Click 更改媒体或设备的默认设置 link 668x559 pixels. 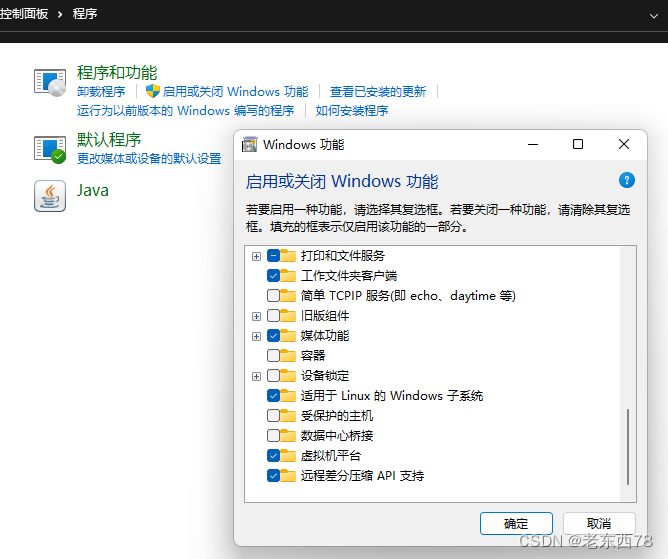[x=149, y=158]
